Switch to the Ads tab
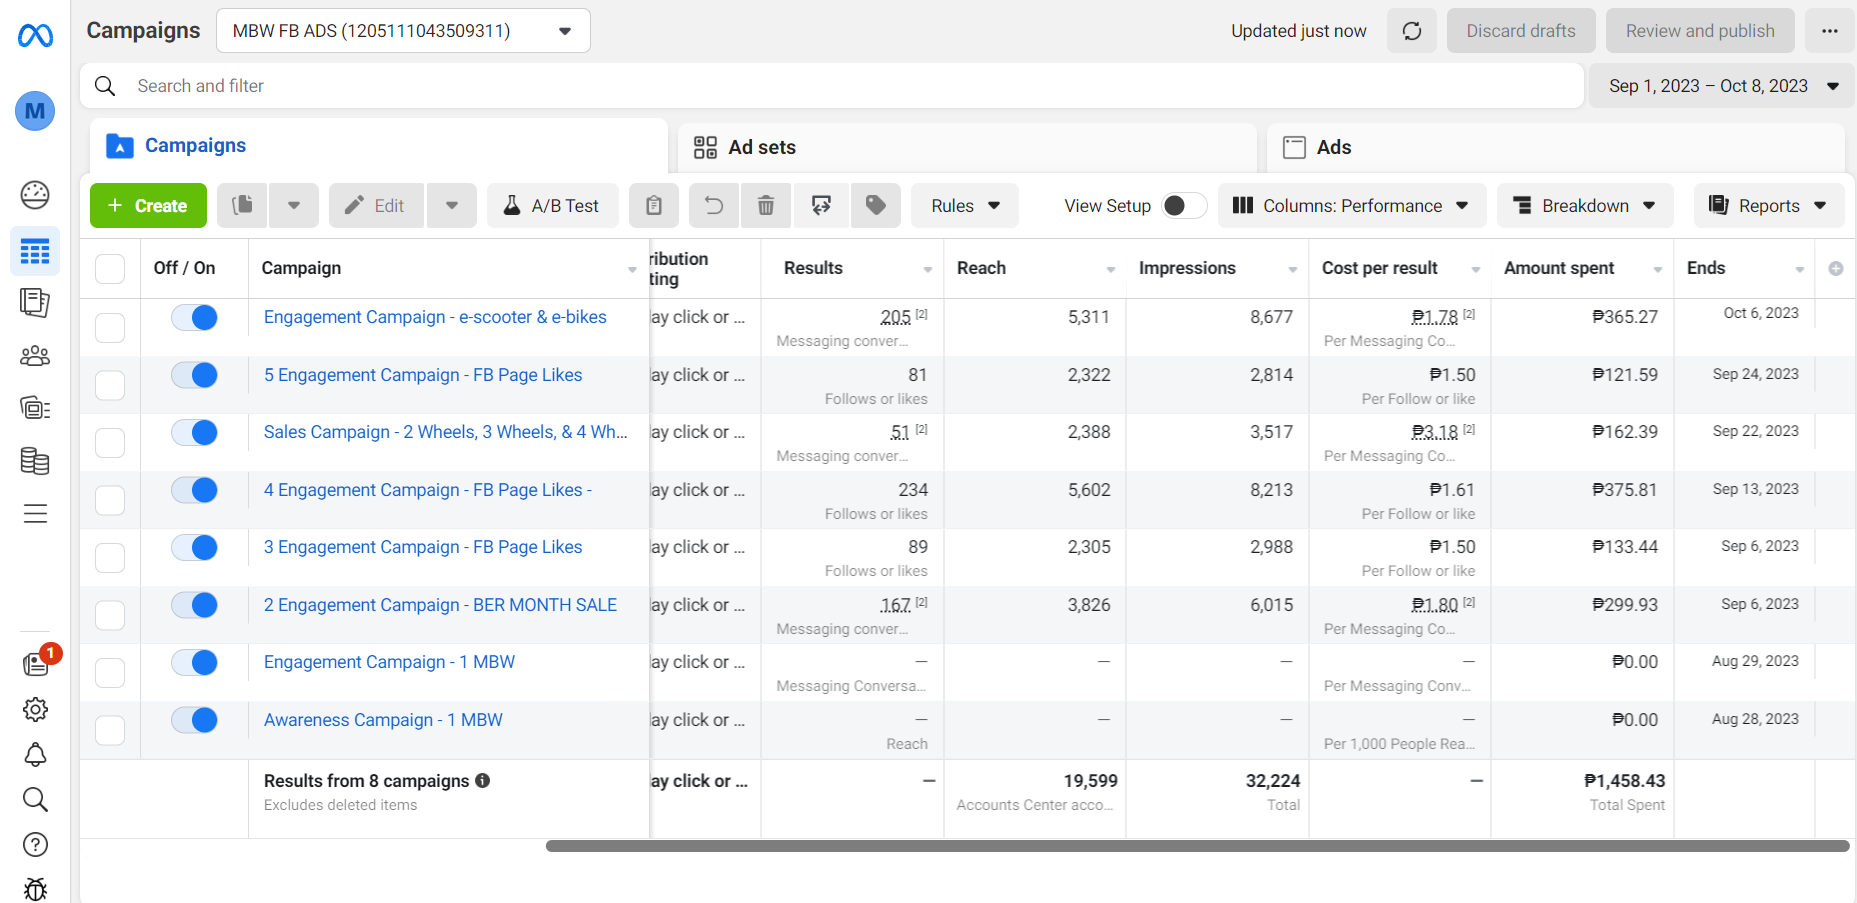 click(1556, 148)
